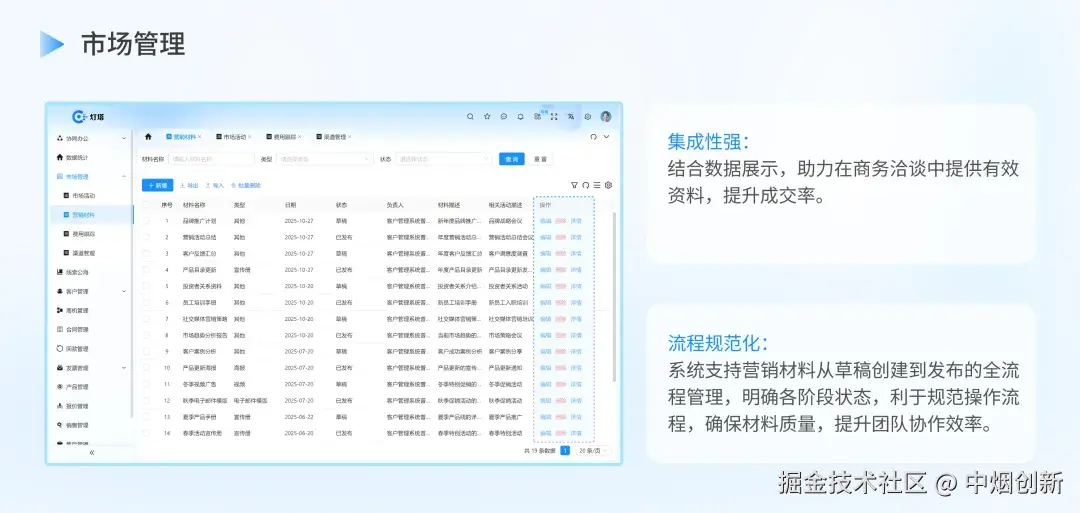This screenshot has width=1080, height=513.
Task: Check the row 8 市场趋势分析报告 checkbox
Action: pyautogui.click(x=146, y=335)
